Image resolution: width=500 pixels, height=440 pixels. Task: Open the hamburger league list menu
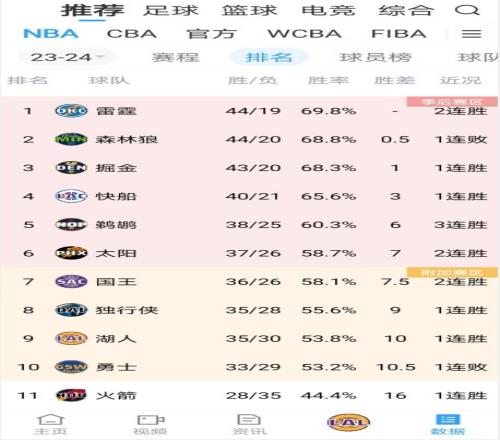471,34
